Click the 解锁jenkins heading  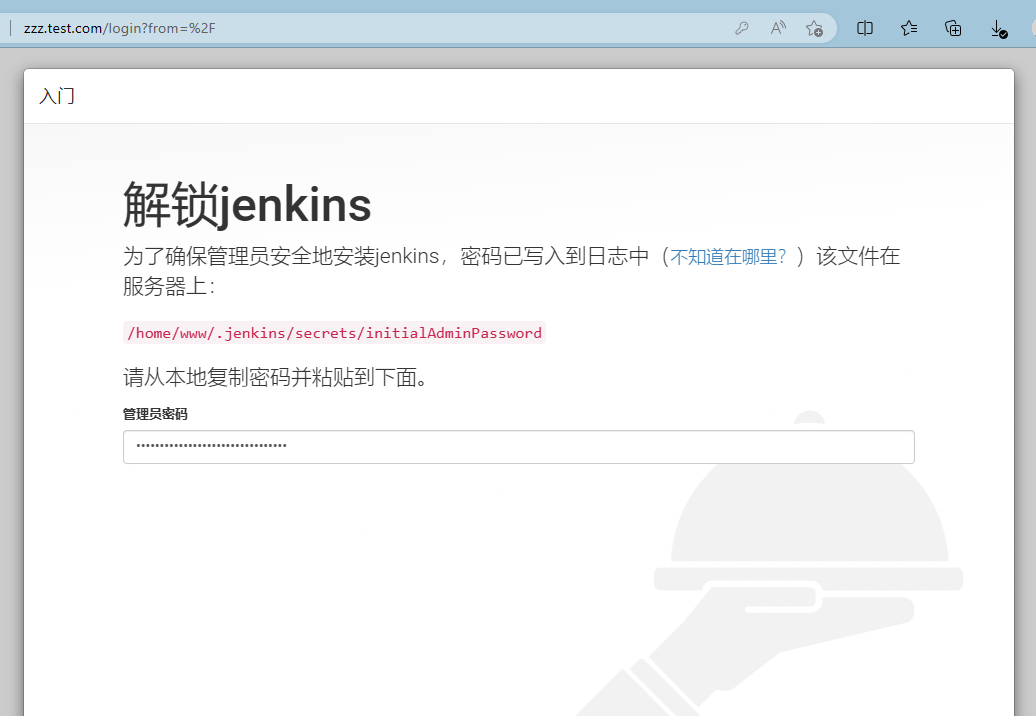pos(247,205)
